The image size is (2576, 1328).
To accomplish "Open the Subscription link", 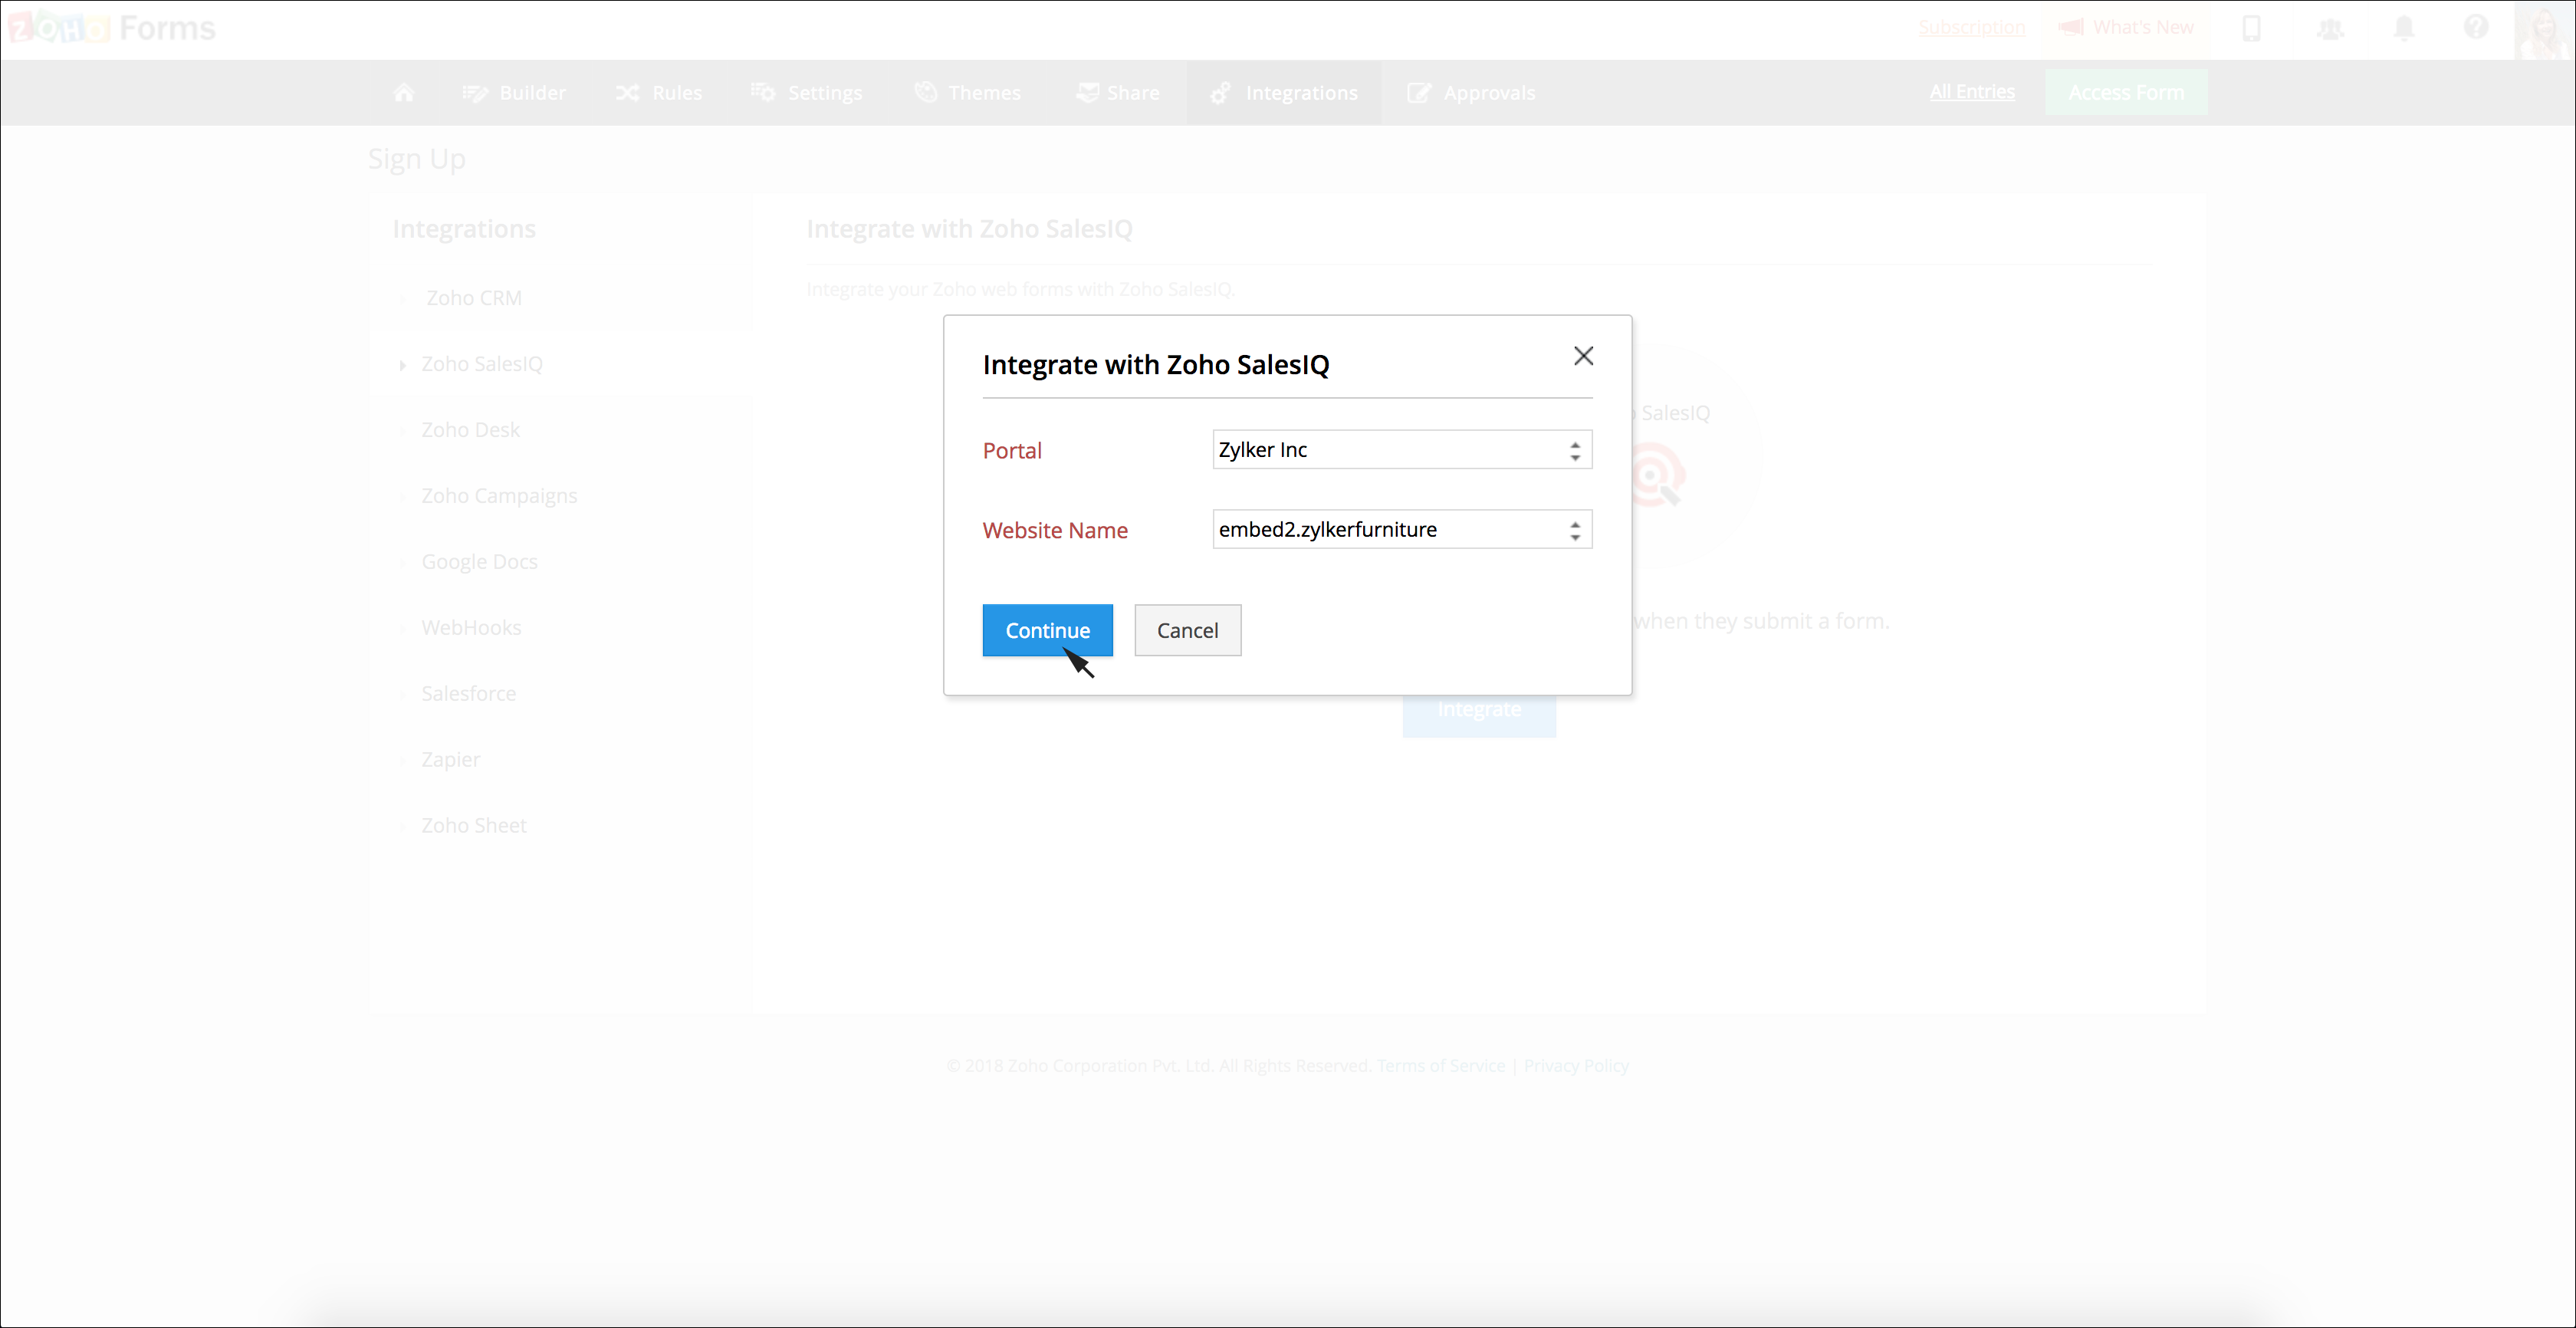I will point(1972,27).
